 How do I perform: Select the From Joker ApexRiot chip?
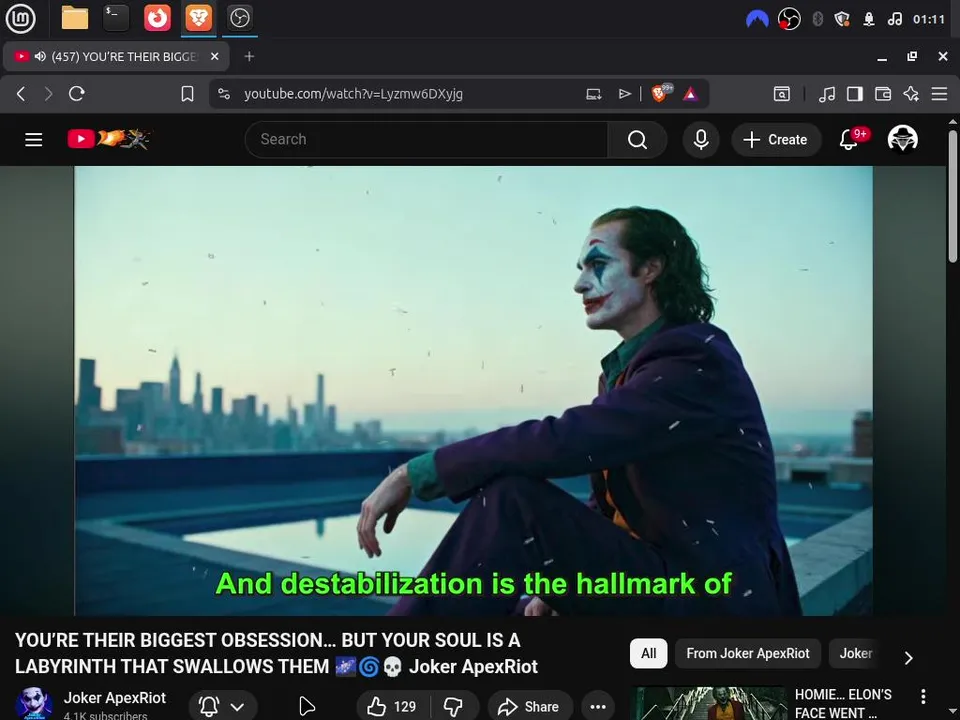click(748, 653)
